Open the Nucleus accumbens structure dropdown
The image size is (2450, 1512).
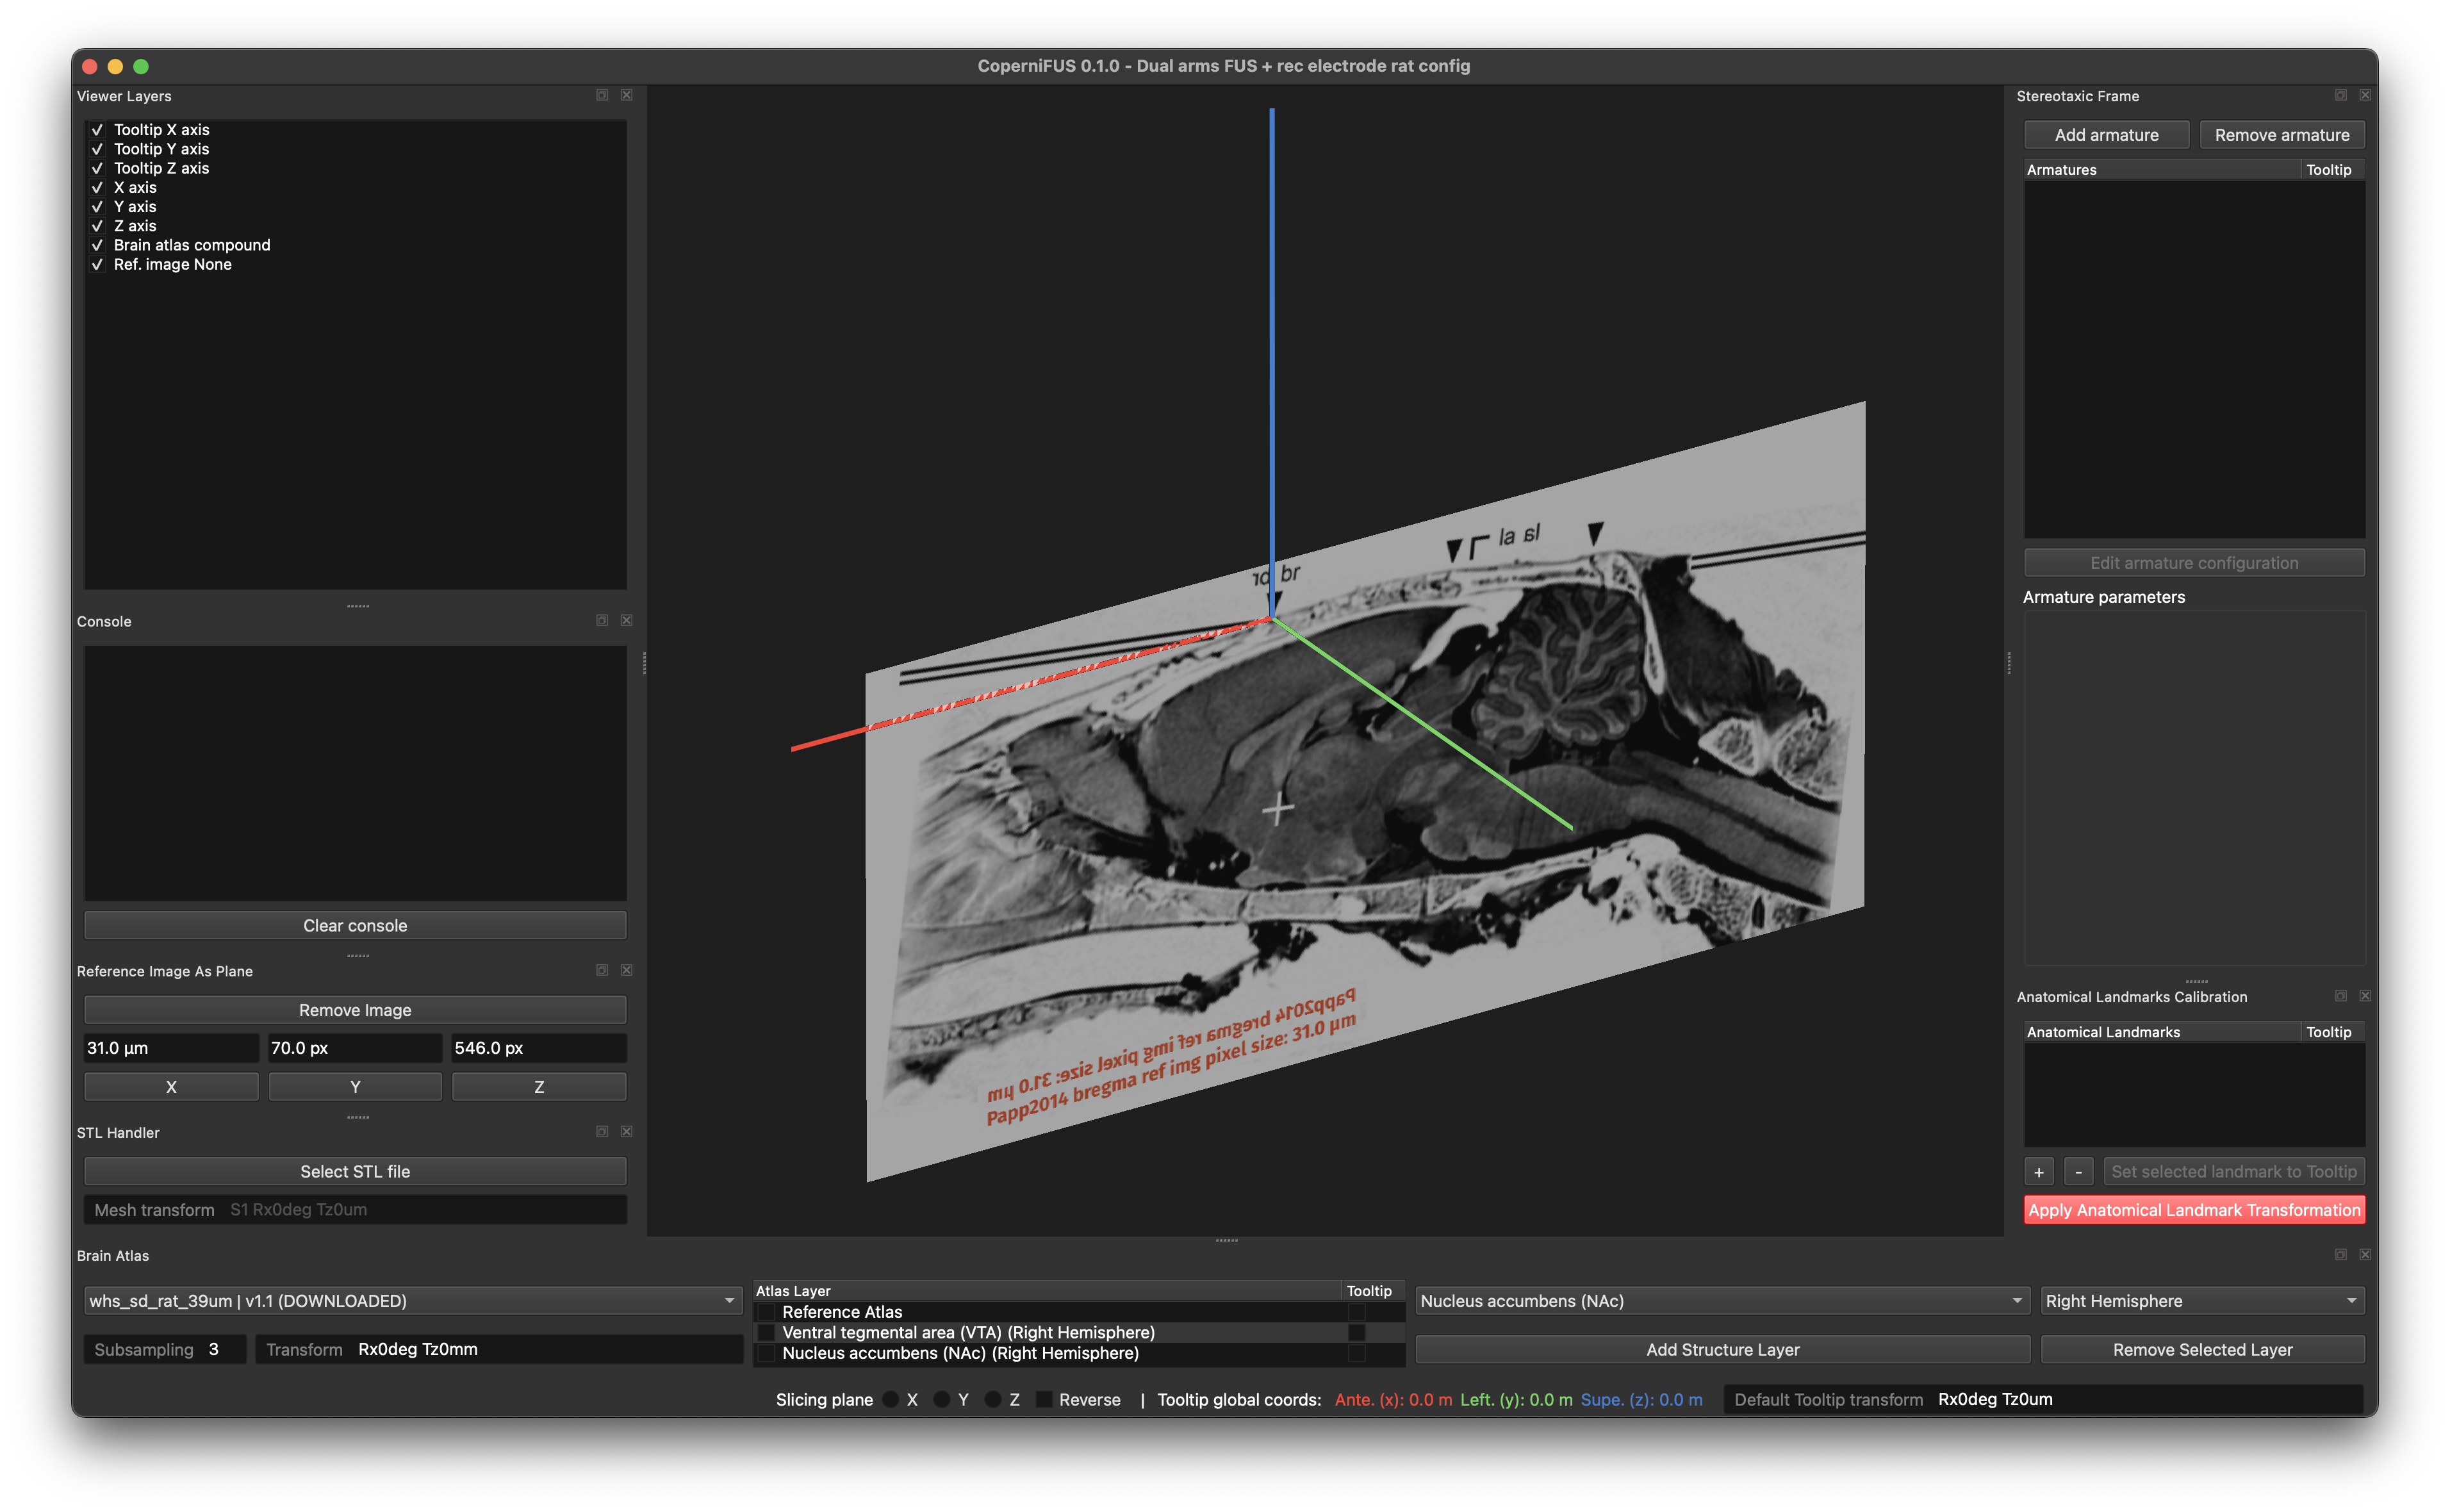tap(1722, 1300)
